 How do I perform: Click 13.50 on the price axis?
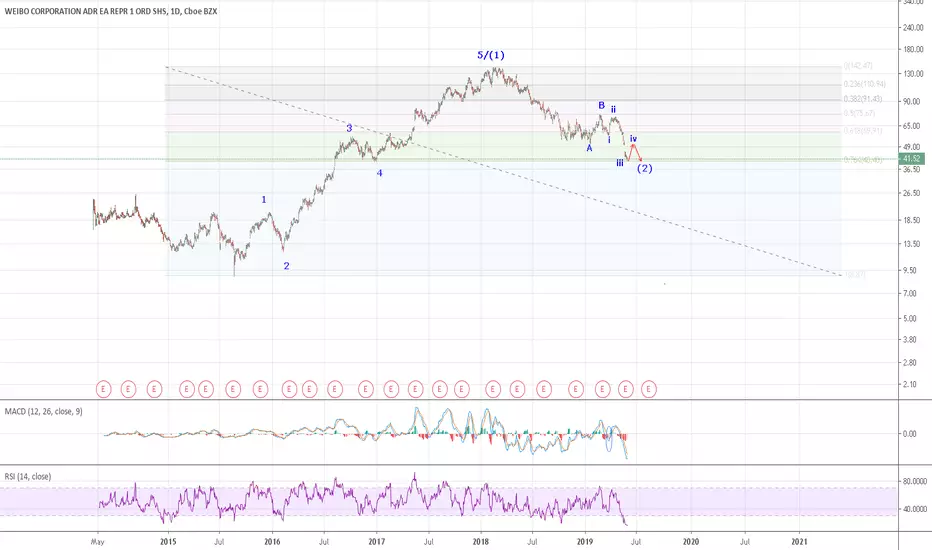(912, 244)
